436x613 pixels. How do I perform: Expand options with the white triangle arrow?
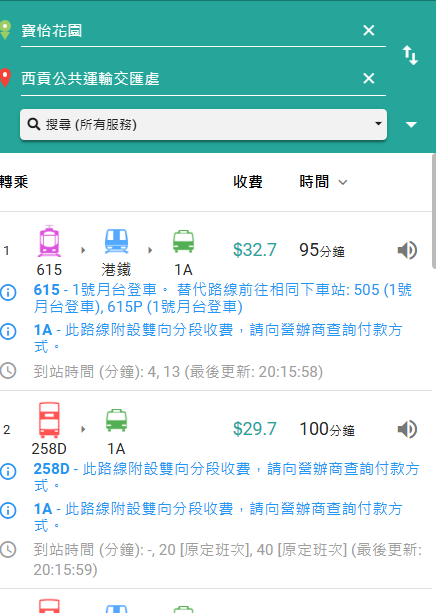(411, 125)
